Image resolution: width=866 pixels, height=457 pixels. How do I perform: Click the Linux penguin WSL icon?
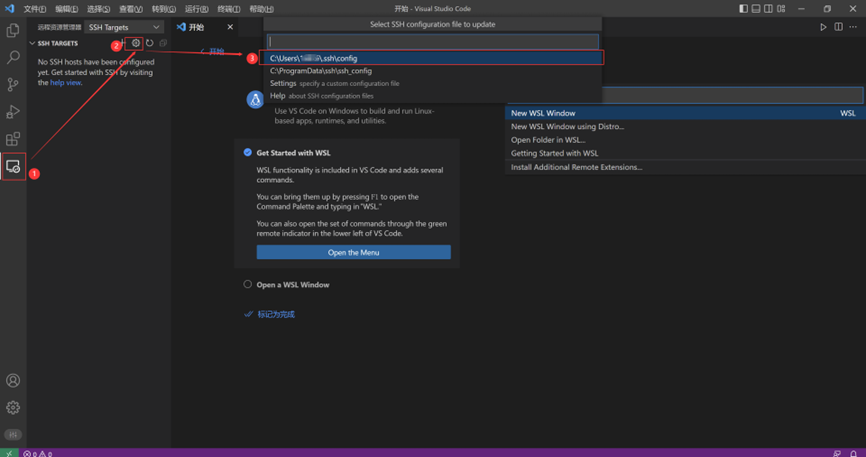click(255, 99)
